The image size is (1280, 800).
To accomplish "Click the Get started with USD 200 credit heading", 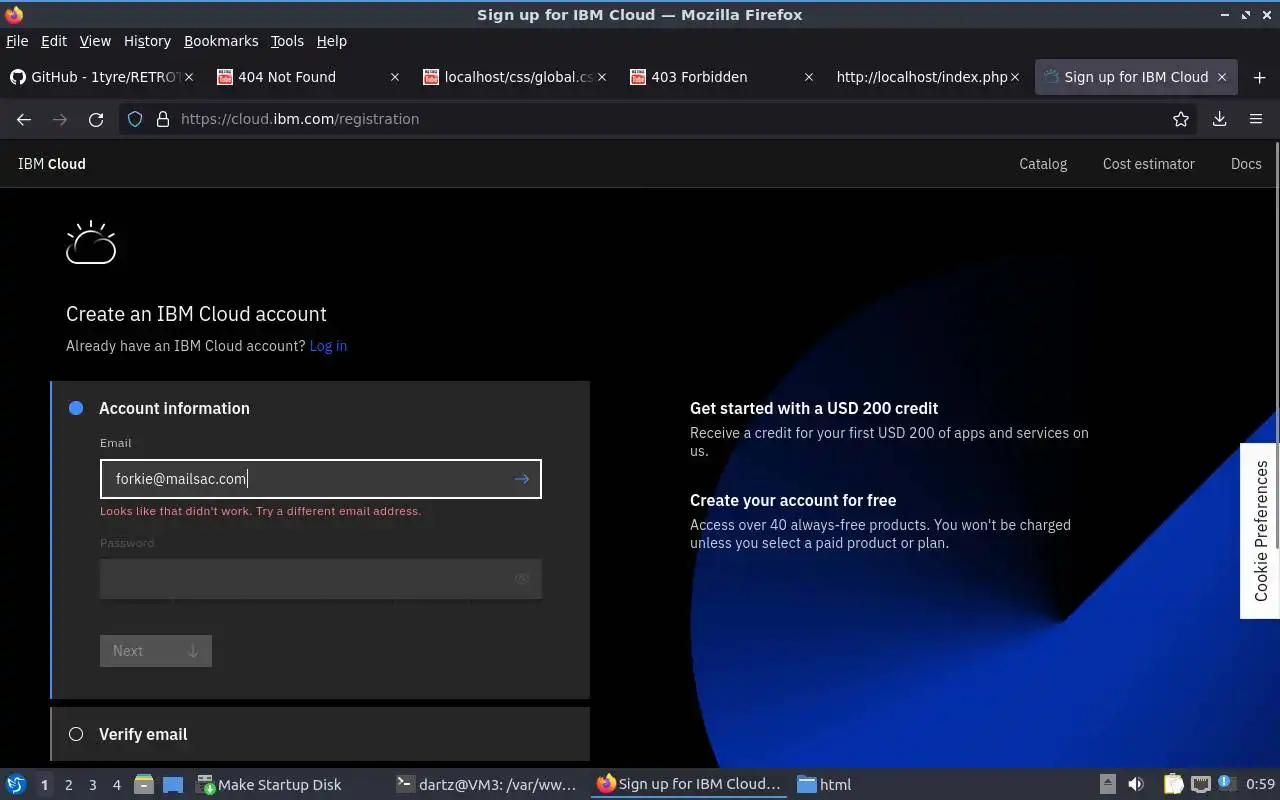I will pyautogui.click(x=814, y=408).
